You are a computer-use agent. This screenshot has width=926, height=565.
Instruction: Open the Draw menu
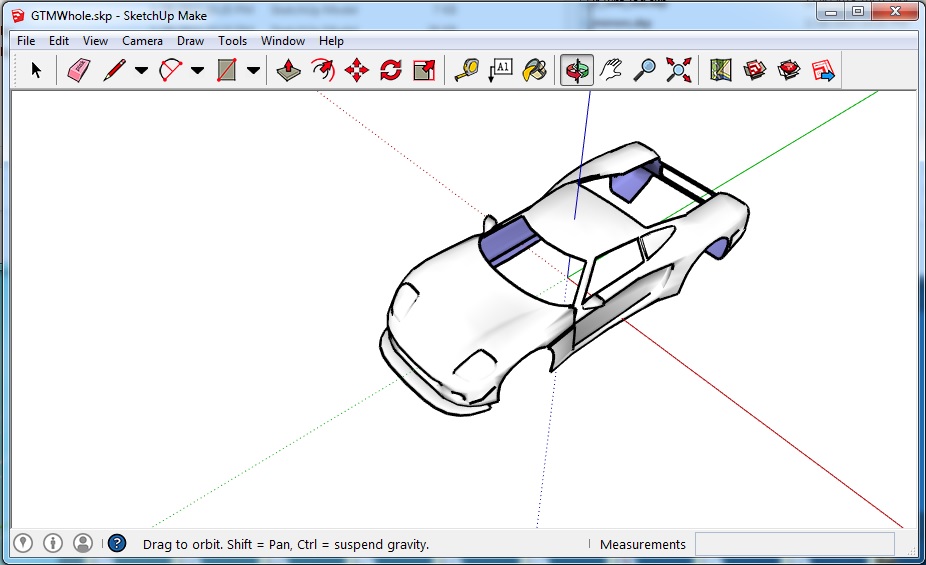coord(190,41)
